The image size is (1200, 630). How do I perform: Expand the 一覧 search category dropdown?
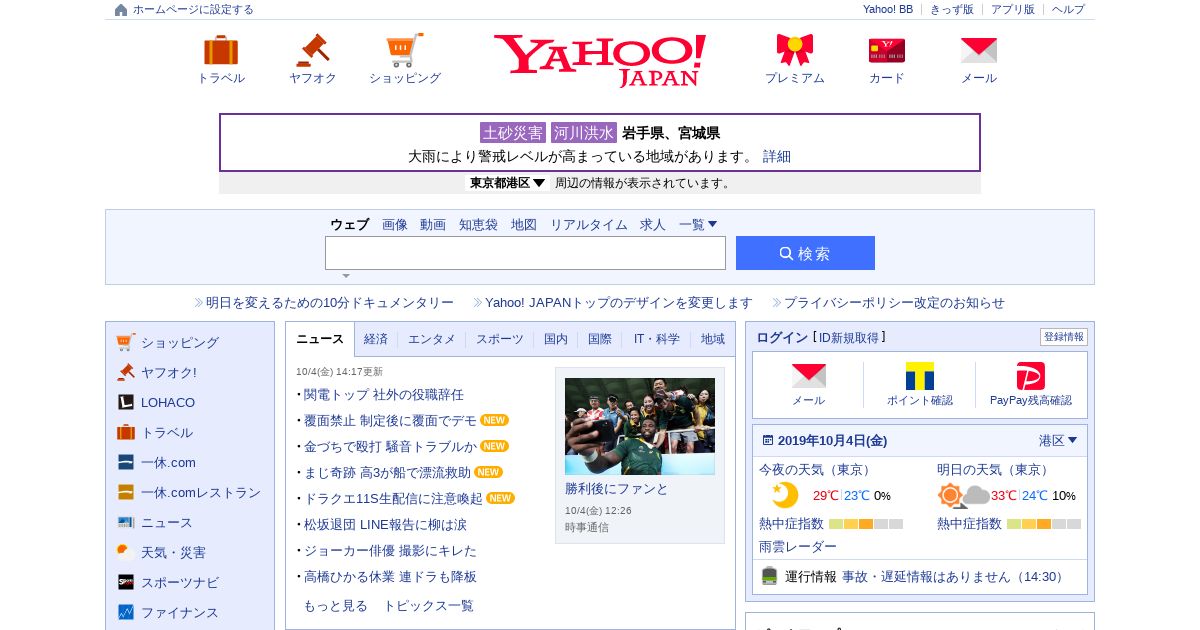pyautogui.click(x=698, y=225)
